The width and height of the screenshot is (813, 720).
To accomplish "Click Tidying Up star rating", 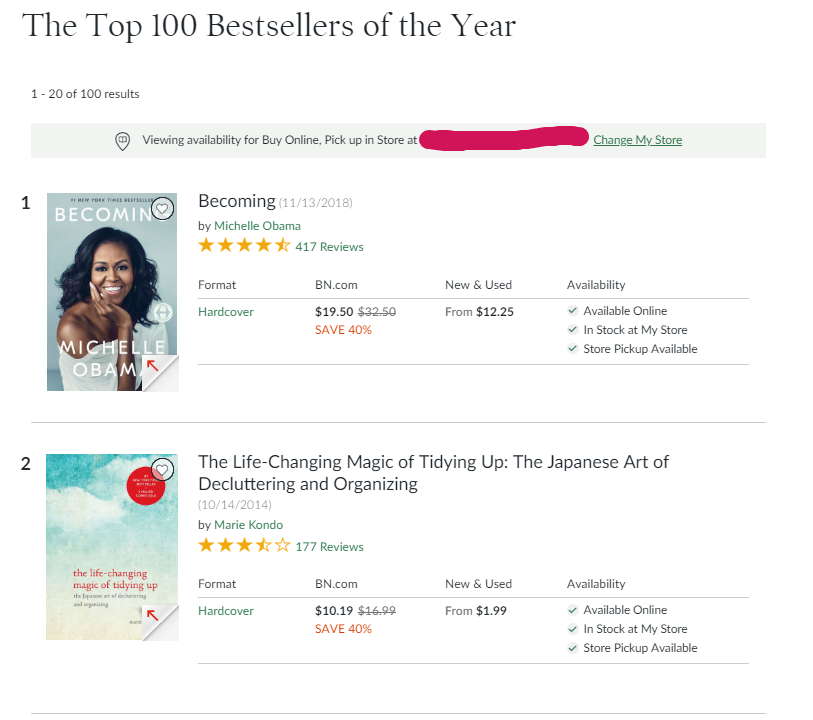I will click(244, 545).
